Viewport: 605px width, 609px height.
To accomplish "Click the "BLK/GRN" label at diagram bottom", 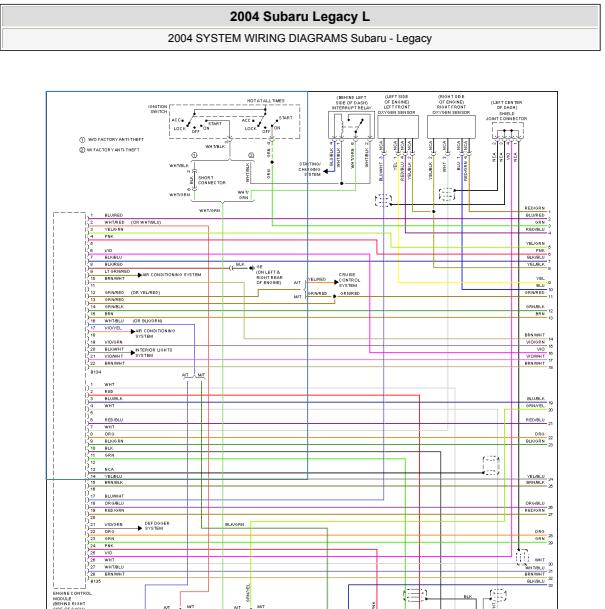I will [235, 524].
